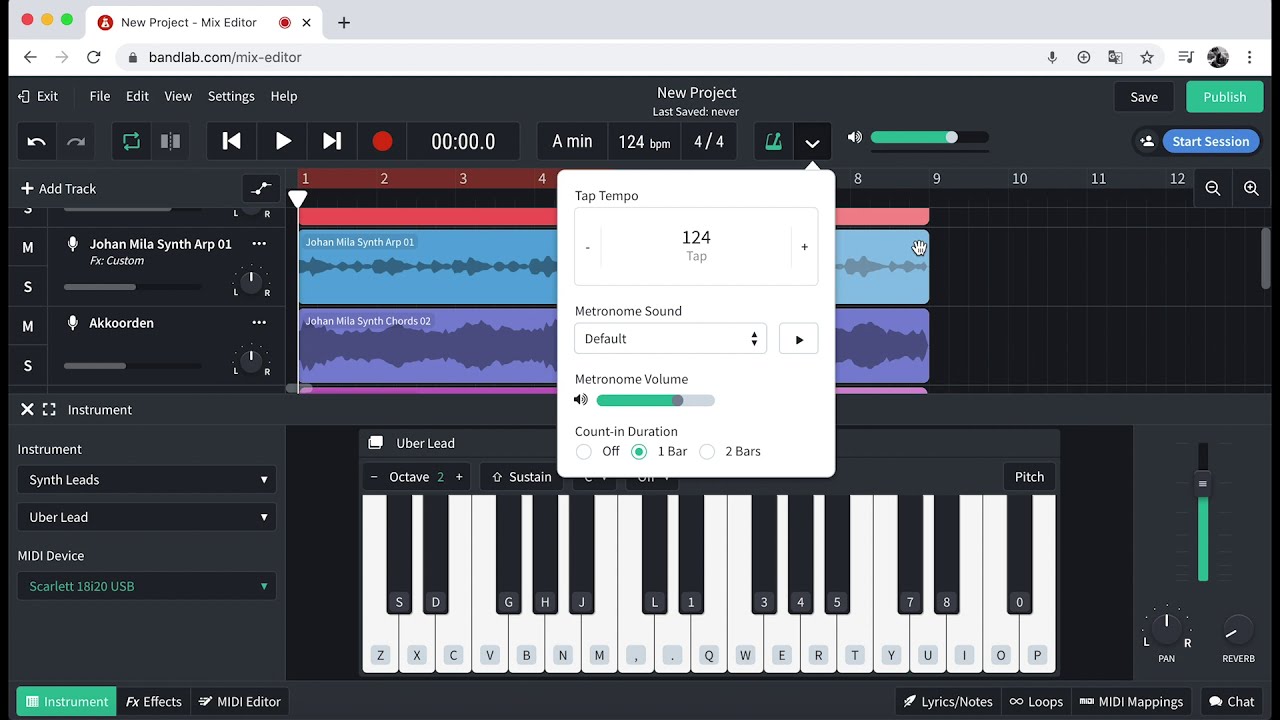The image size is (1280, 720).
Task: Mute master volume speaker icon
Action: (855, 137)
